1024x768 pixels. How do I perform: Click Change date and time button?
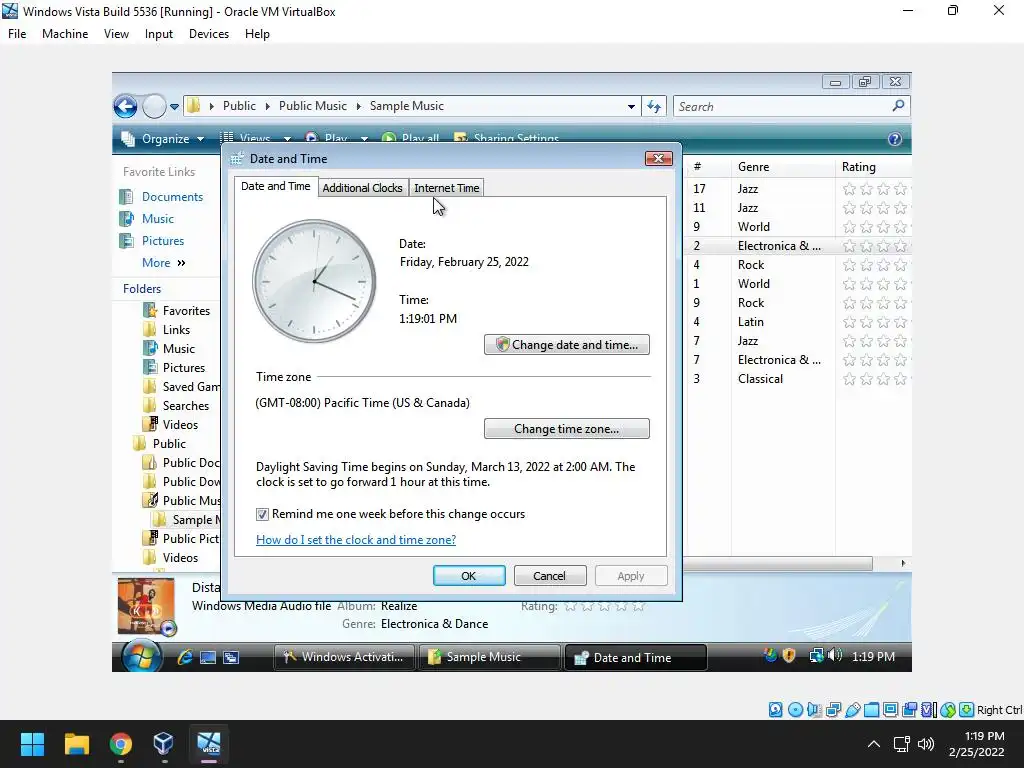point(567,345)
